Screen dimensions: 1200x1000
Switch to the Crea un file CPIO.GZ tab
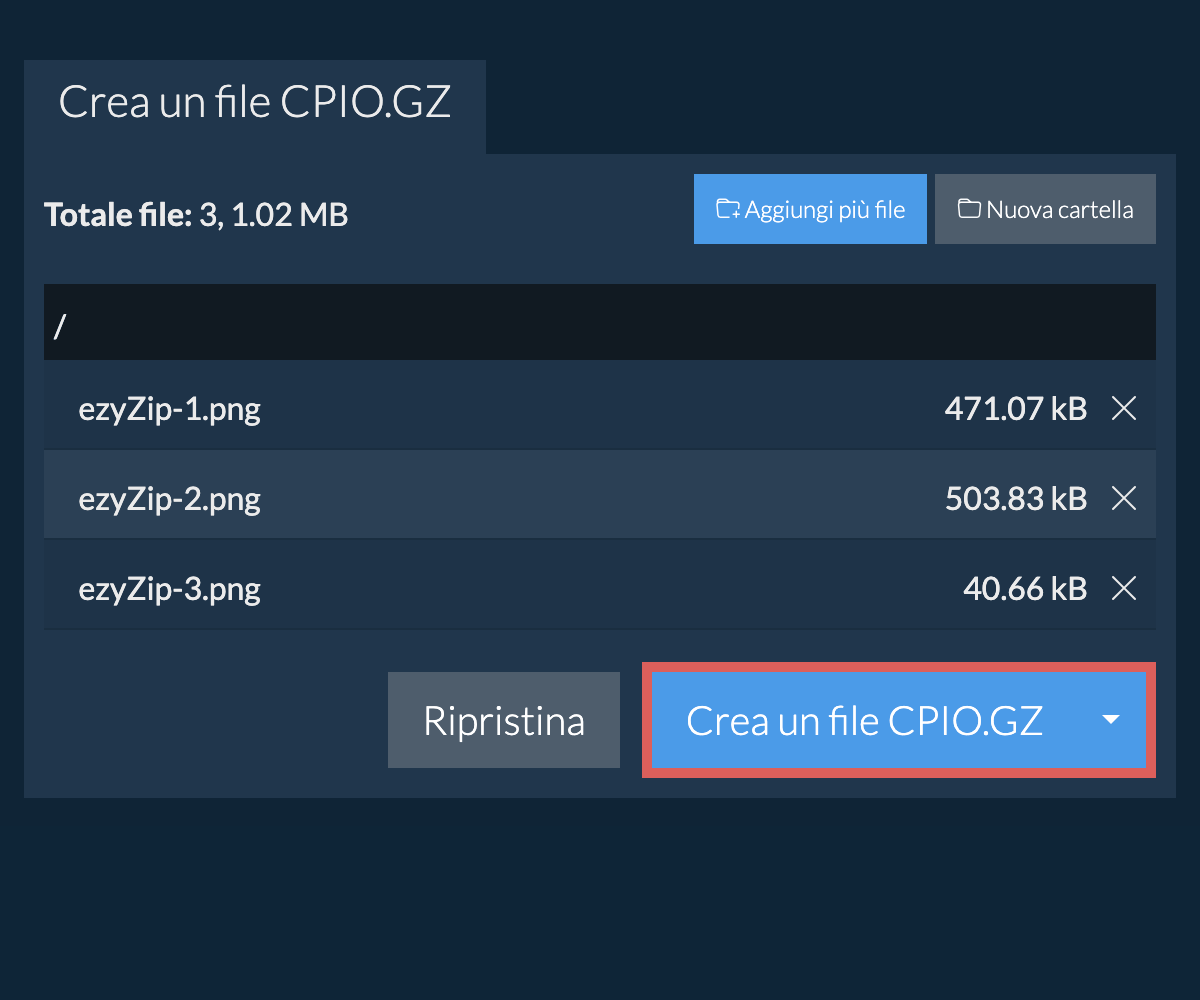click(255, 104)
